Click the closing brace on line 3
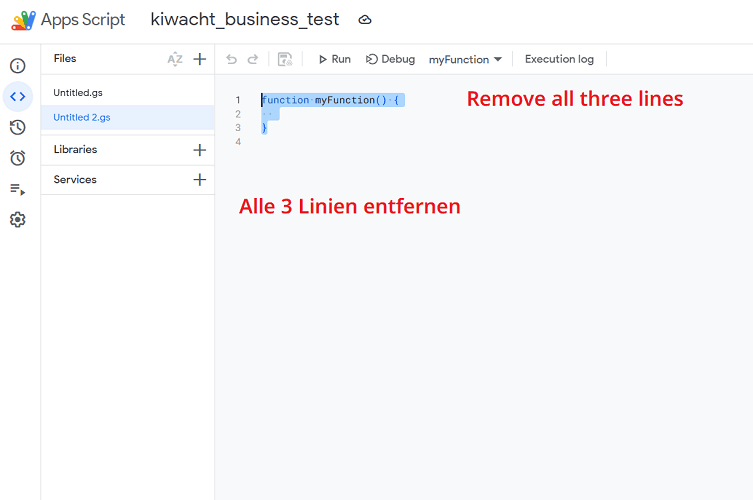 [x=264, y=128]
